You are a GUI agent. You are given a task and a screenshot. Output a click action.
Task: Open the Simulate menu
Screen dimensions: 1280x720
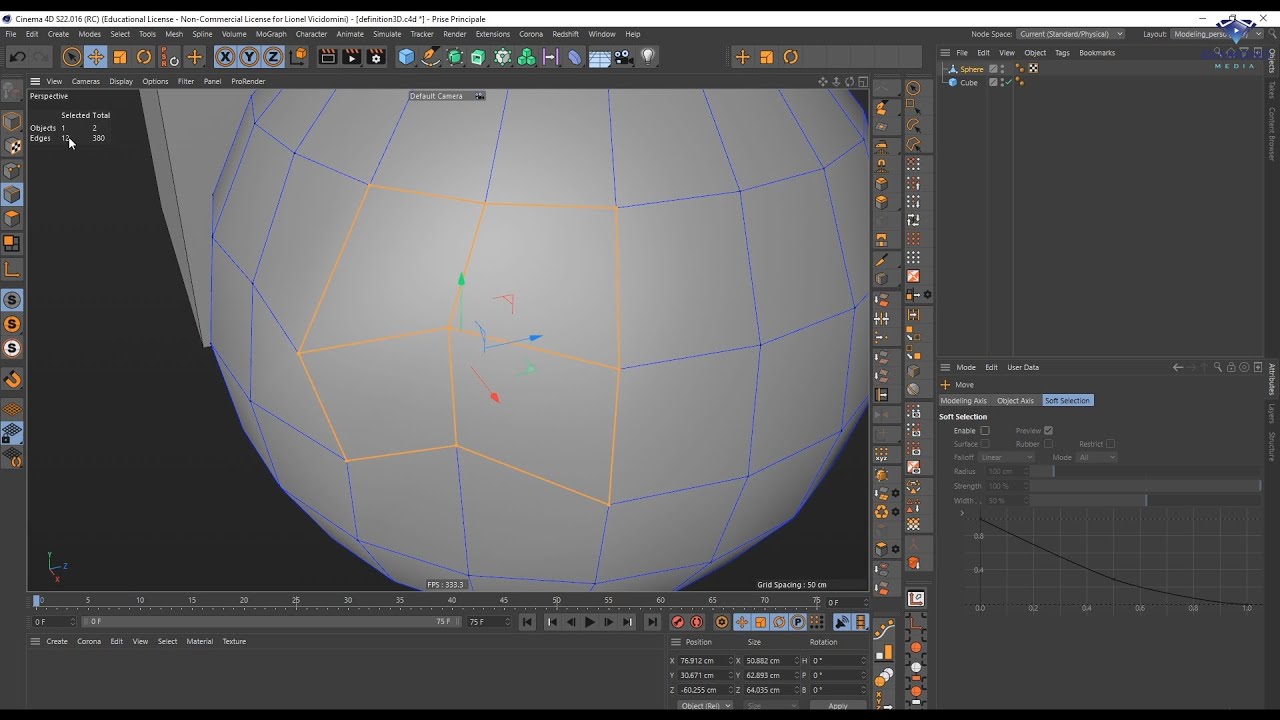[387, 34]
